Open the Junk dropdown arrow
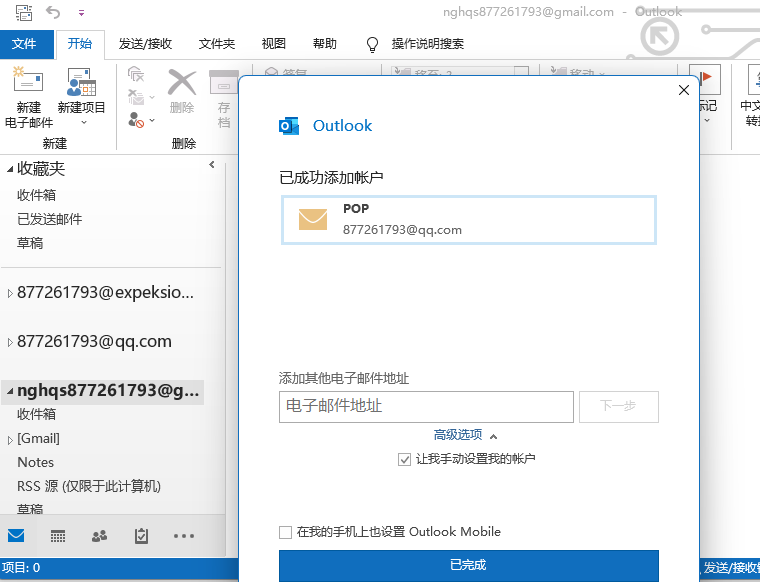760x582 pixels. tap(152, 120)
